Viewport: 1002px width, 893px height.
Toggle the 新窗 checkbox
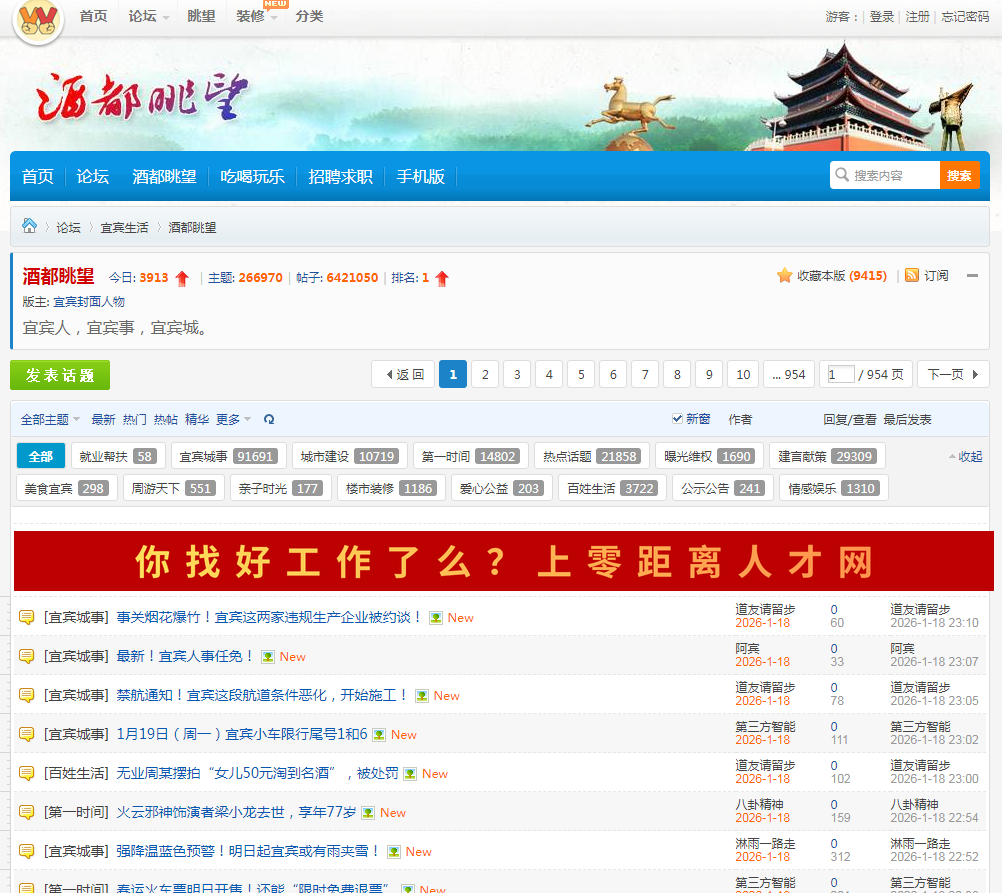(678, 419)
